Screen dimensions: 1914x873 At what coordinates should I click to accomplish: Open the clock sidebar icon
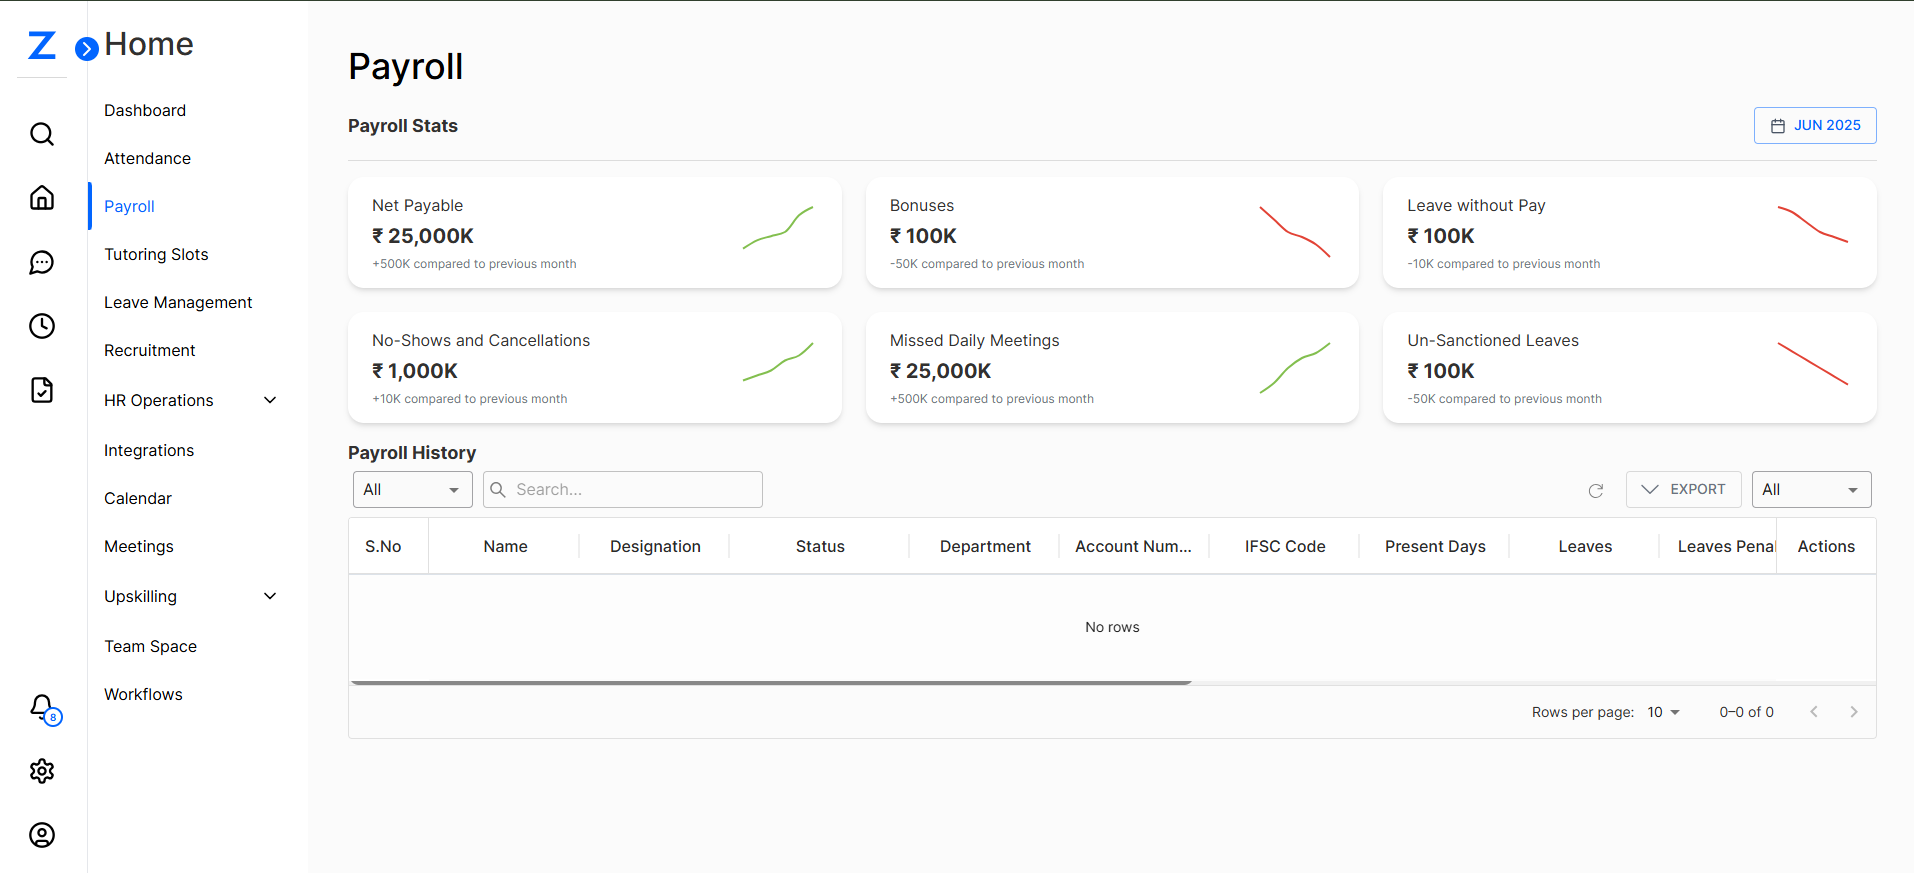tap(42, 326)
